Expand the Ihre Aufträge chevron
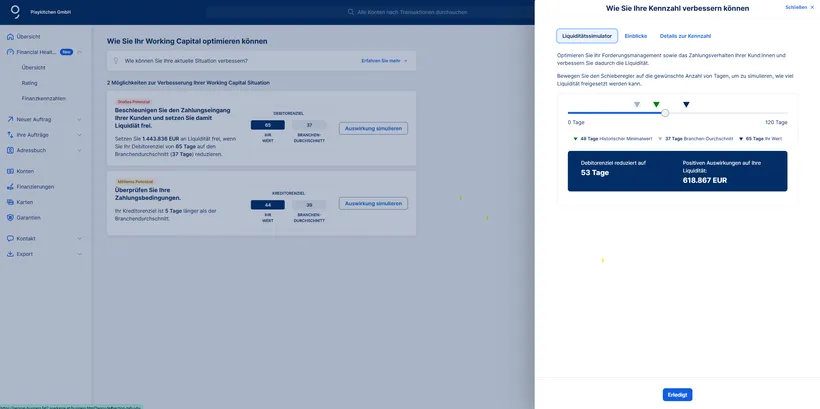This screenshot has height=409, width=820. tap(79, 134)
